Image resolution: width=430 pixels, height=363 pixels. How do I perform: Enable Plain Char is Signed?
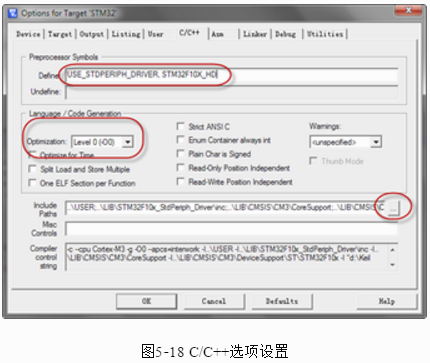click(180, 154)
